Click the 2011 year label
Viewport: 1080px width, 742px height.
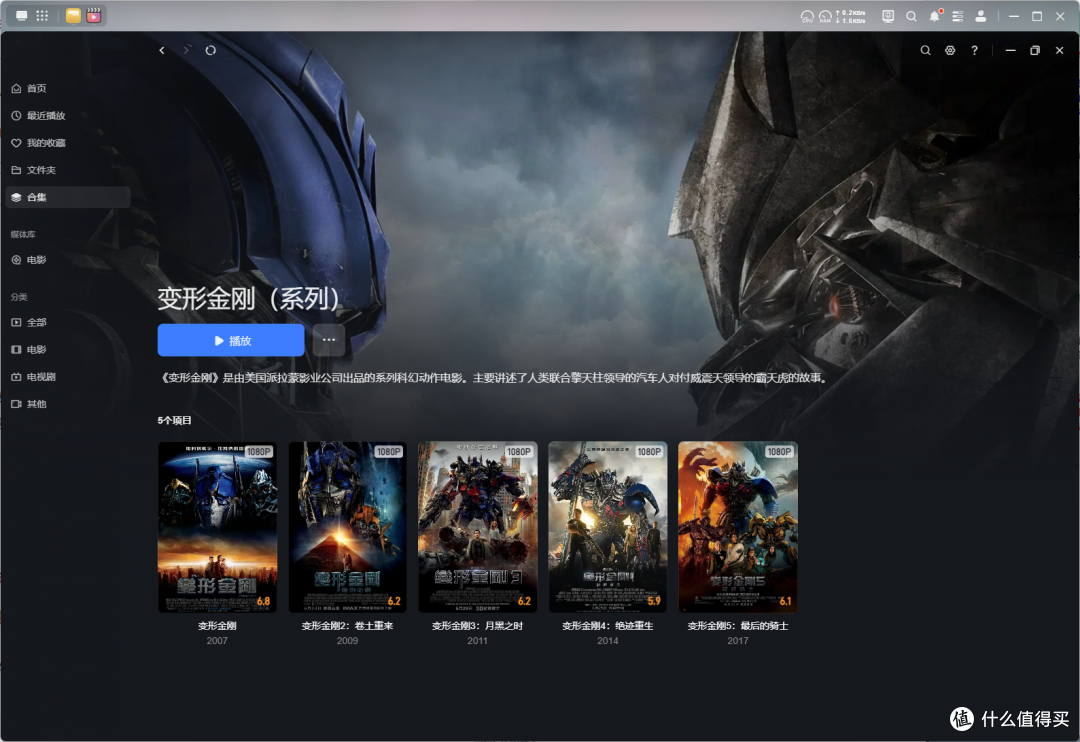[477, 641]
